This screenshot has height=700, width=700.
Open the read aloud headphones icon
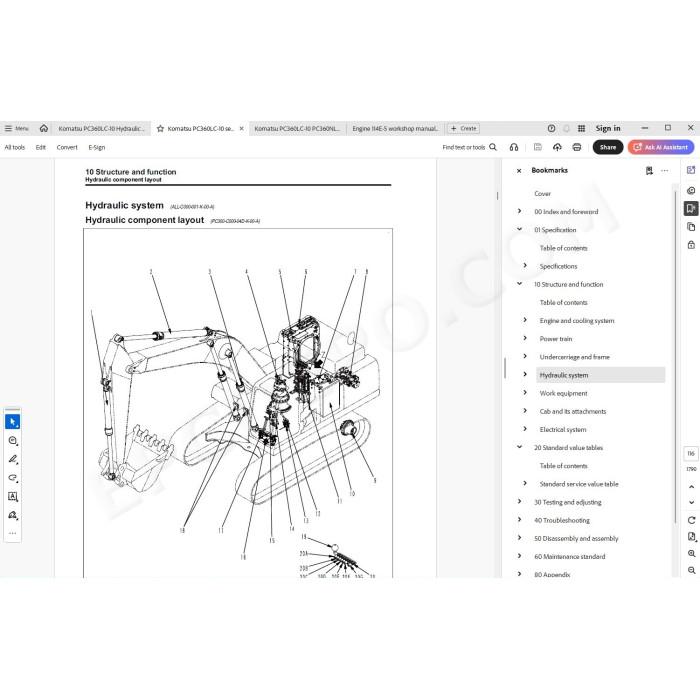pyautogui.click(x=514, y=147)
